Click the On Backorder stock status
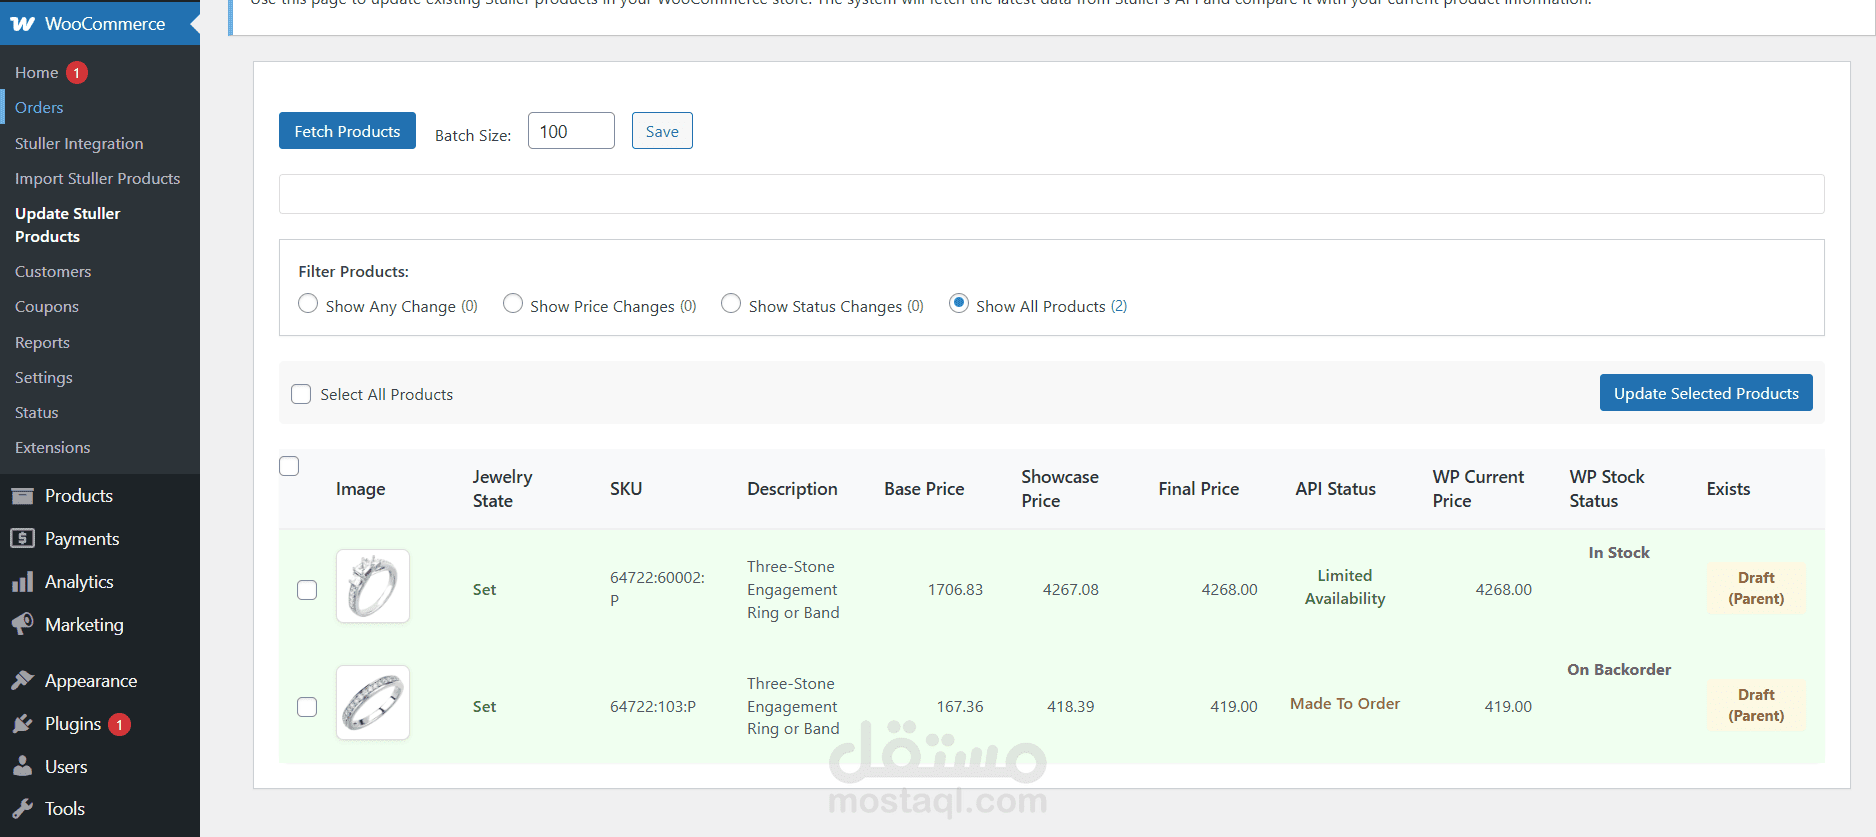This screenshot has height=837, width=1876. [1619, 670]
